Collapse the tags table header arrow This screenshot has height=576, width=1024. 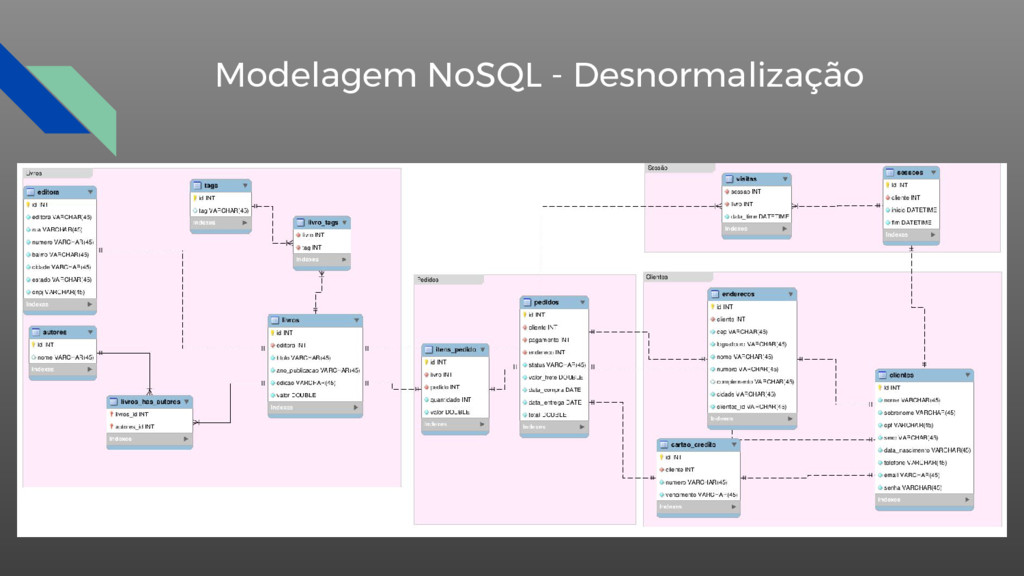pos(246,185)
